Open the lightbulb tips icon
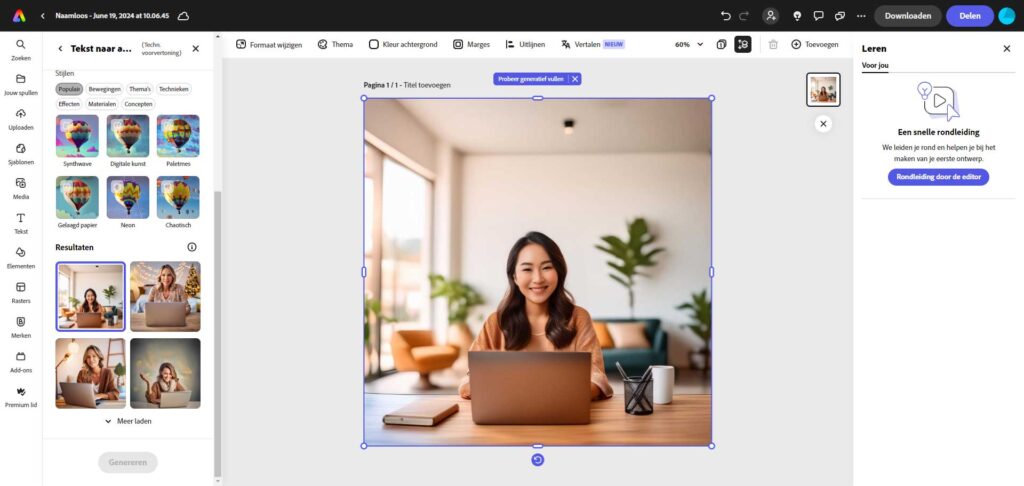Screen dimensions: 1024x486 click(797, 16)
